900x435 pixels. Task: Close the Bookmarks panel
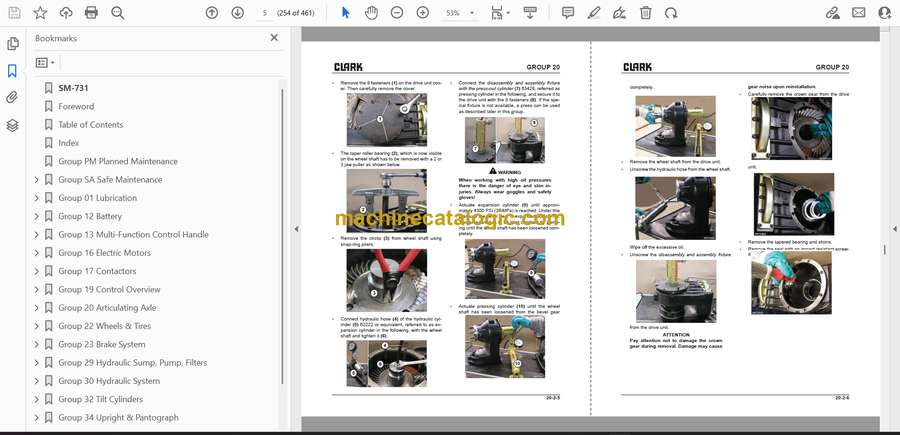[x=274, y=38]
